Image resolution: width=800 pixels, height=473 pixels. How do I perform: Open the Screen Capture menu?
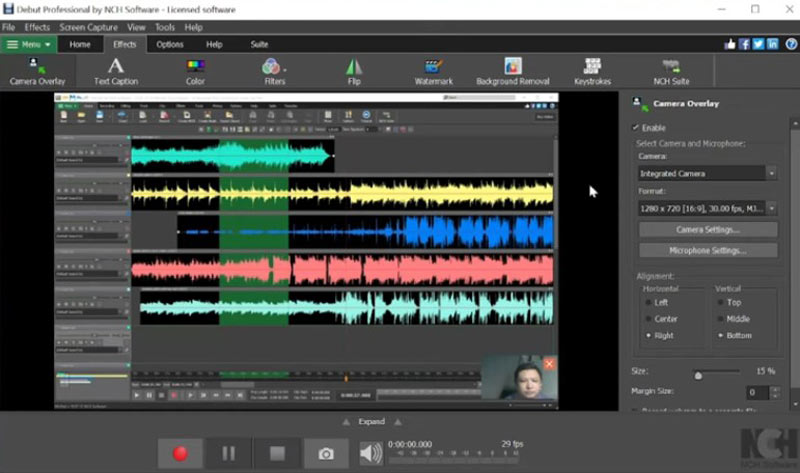[x=88, y=27]
